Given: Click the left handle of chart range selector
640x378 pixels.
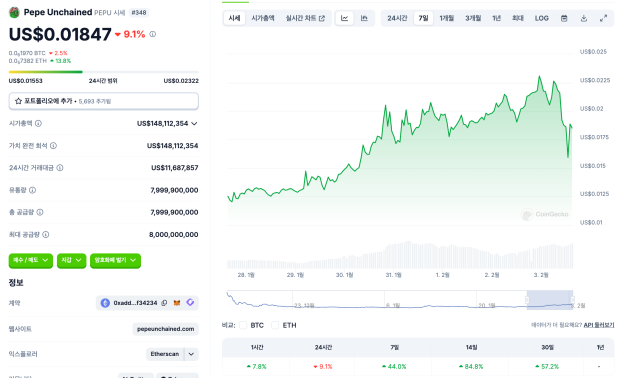Looking at the screenshot, I should pyautogui.click(x=527, y=300).
